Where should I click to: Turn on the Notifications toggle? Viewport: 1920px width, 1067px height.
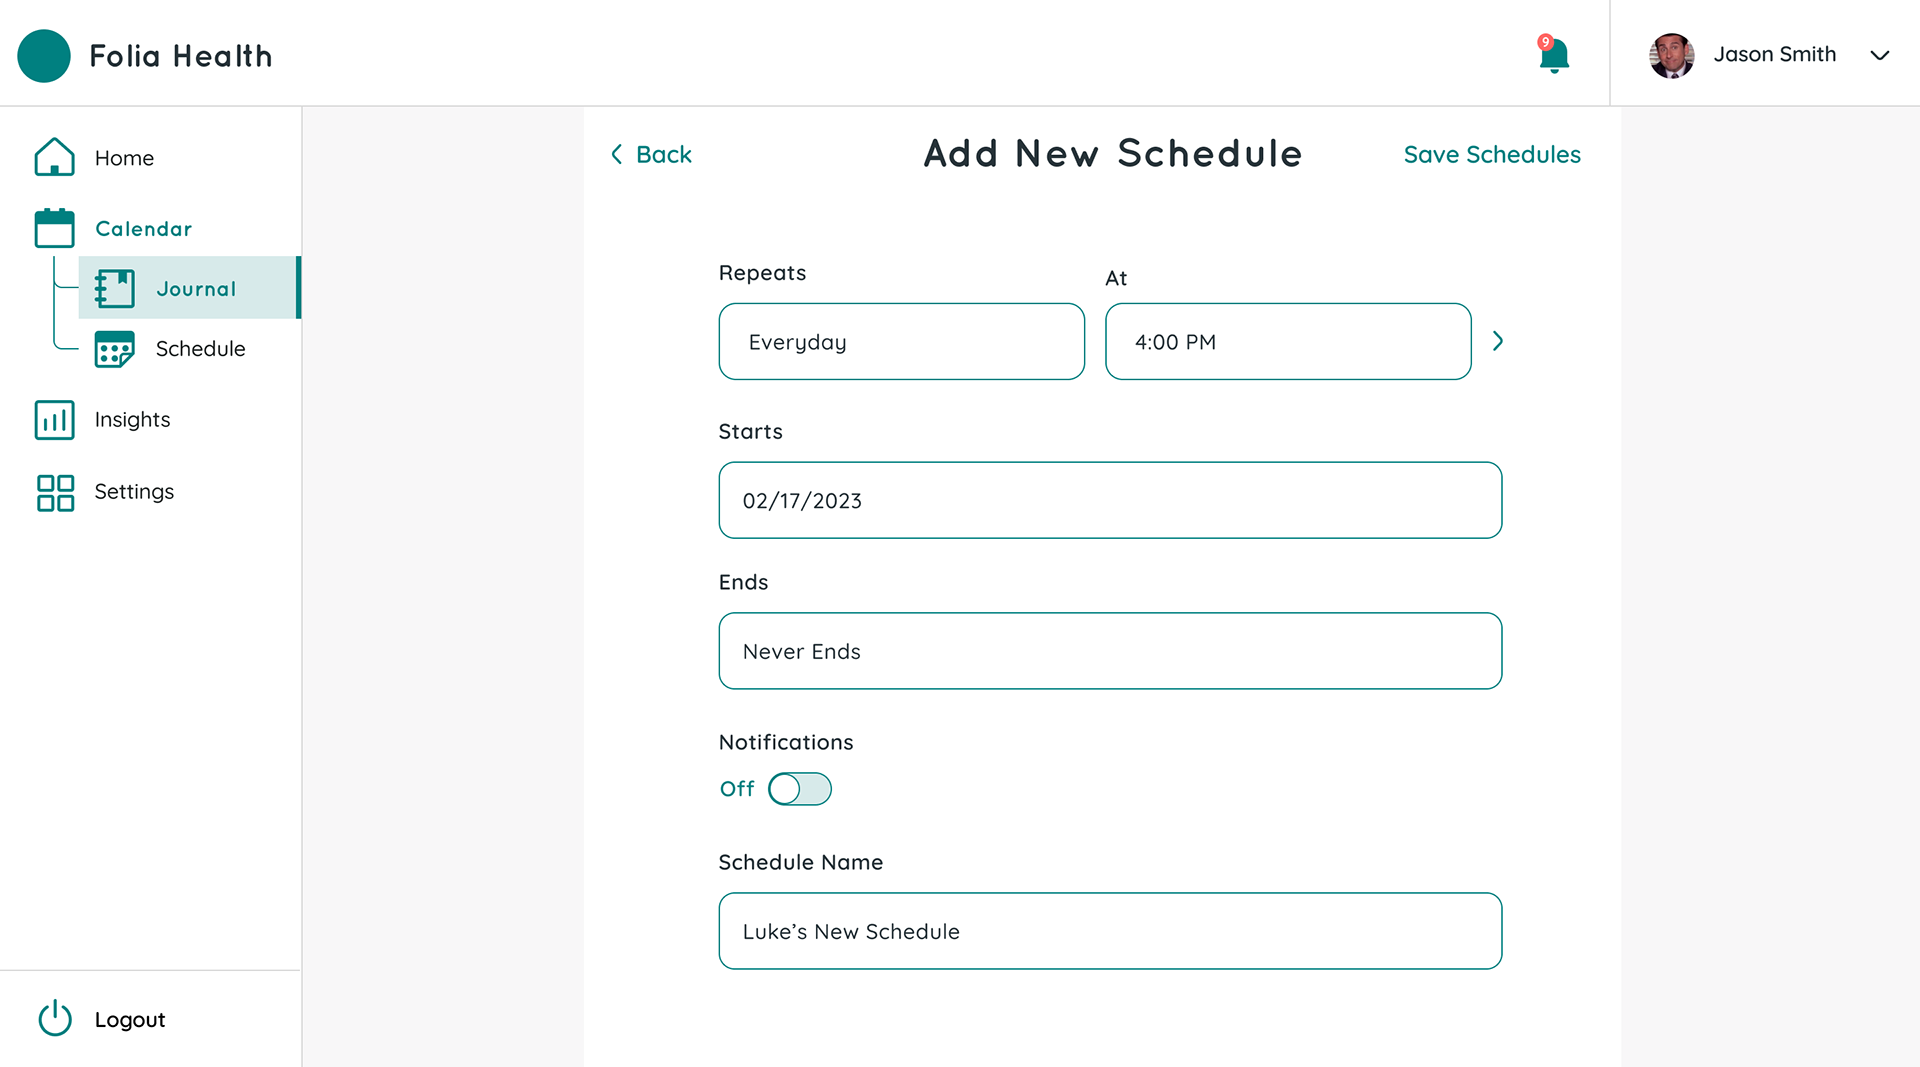tap(799, 789)
